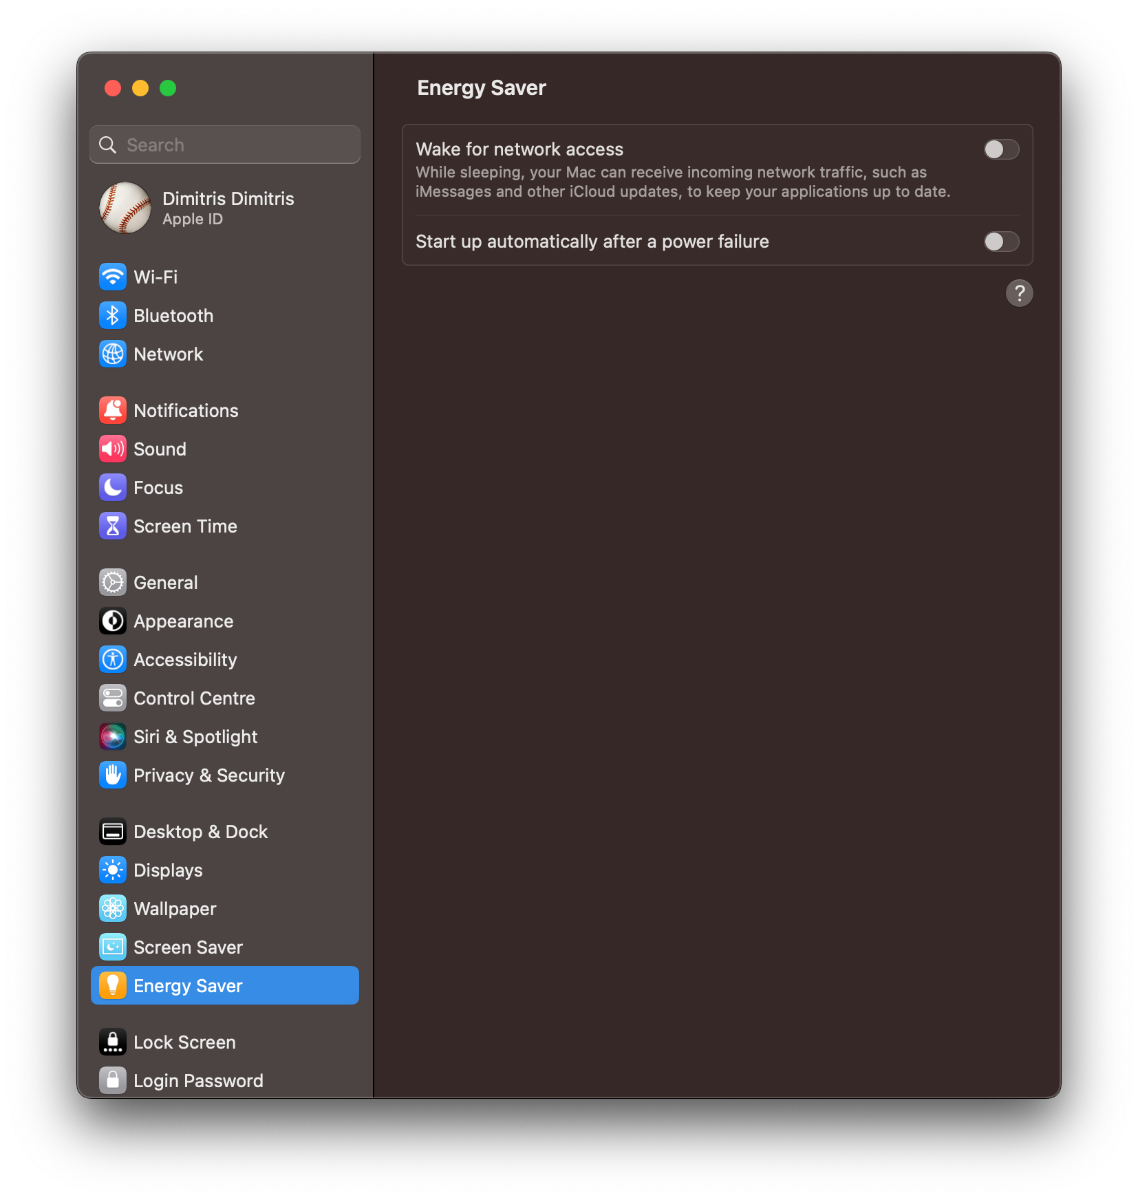Click the baseball Apple ID avatar

point(125,207)
